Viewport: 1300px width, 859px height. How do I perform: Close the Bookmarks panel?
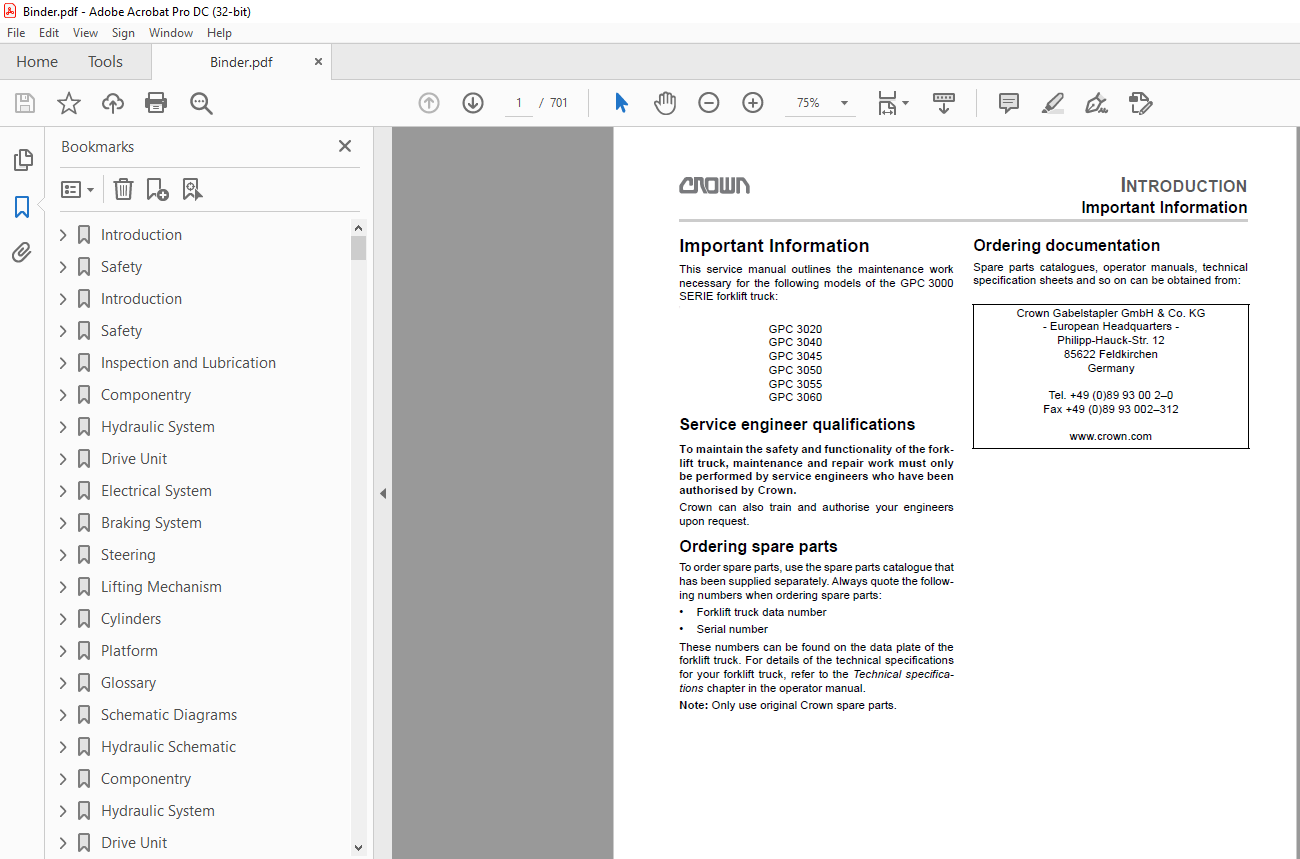pos(345,146)
